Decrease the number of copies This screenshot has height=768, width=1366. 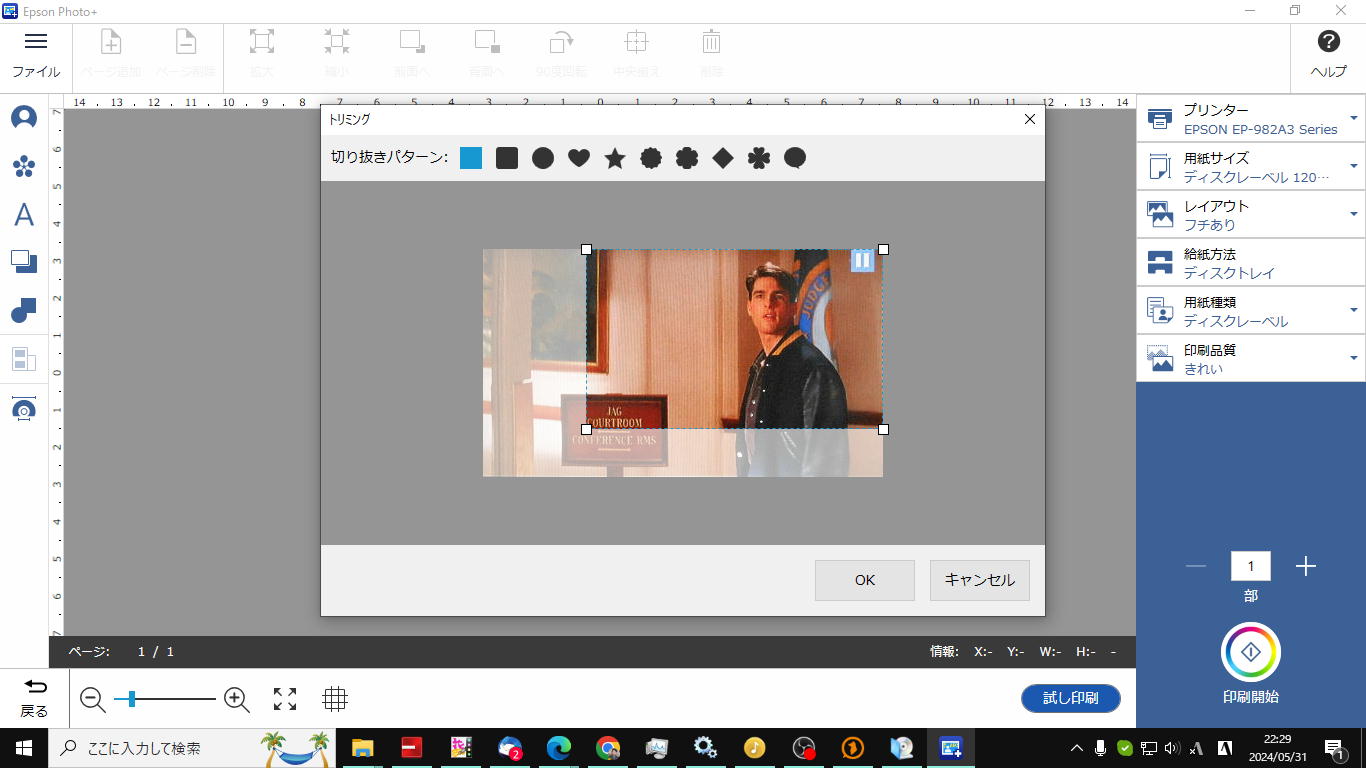tap(1196, 566)
